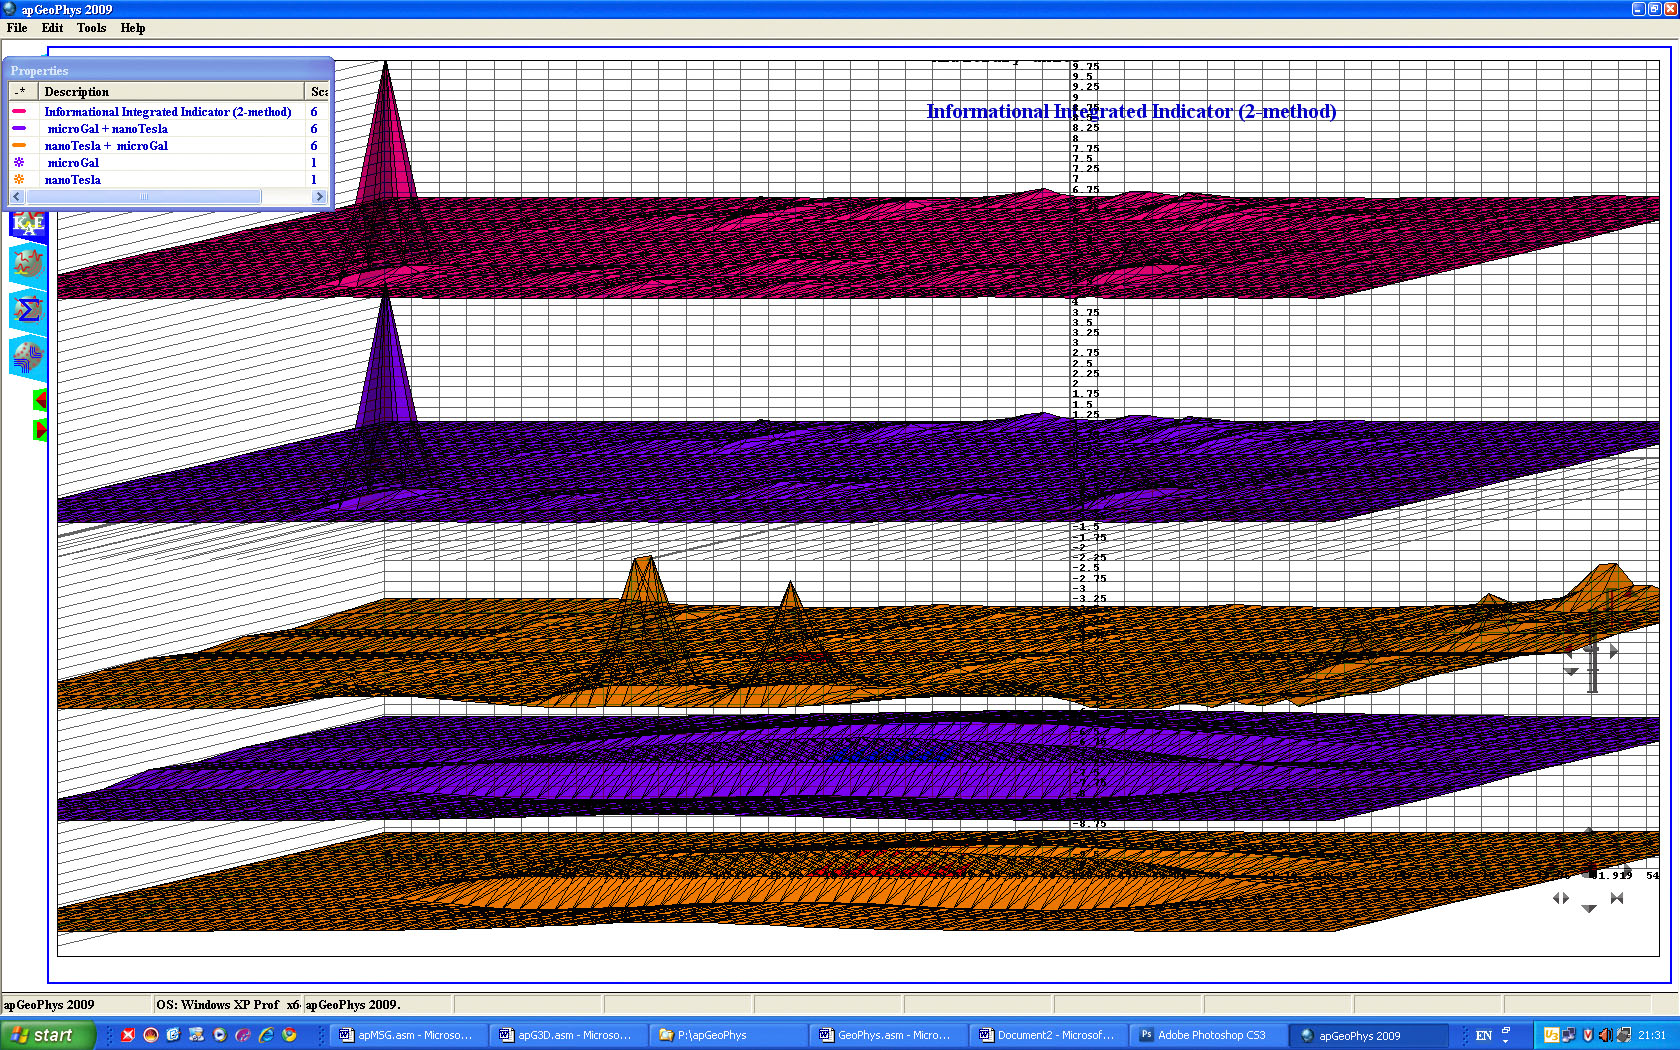The width and height of the screenshot is (1680, 1050).
Task: Click the Properties horizontal scrollbar thumb
Action: pyautogui.click(x=143, y=197)
